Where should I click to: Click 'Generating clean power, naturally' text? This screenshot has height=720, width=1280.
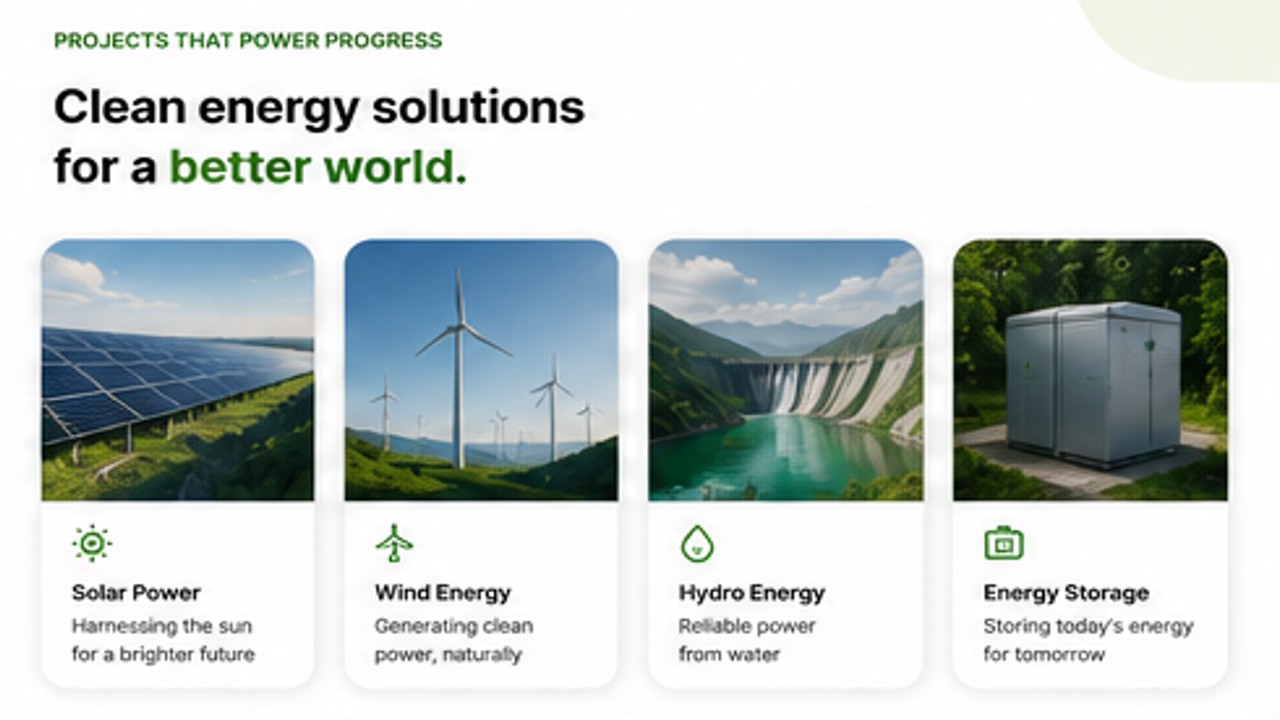[454, 641]
